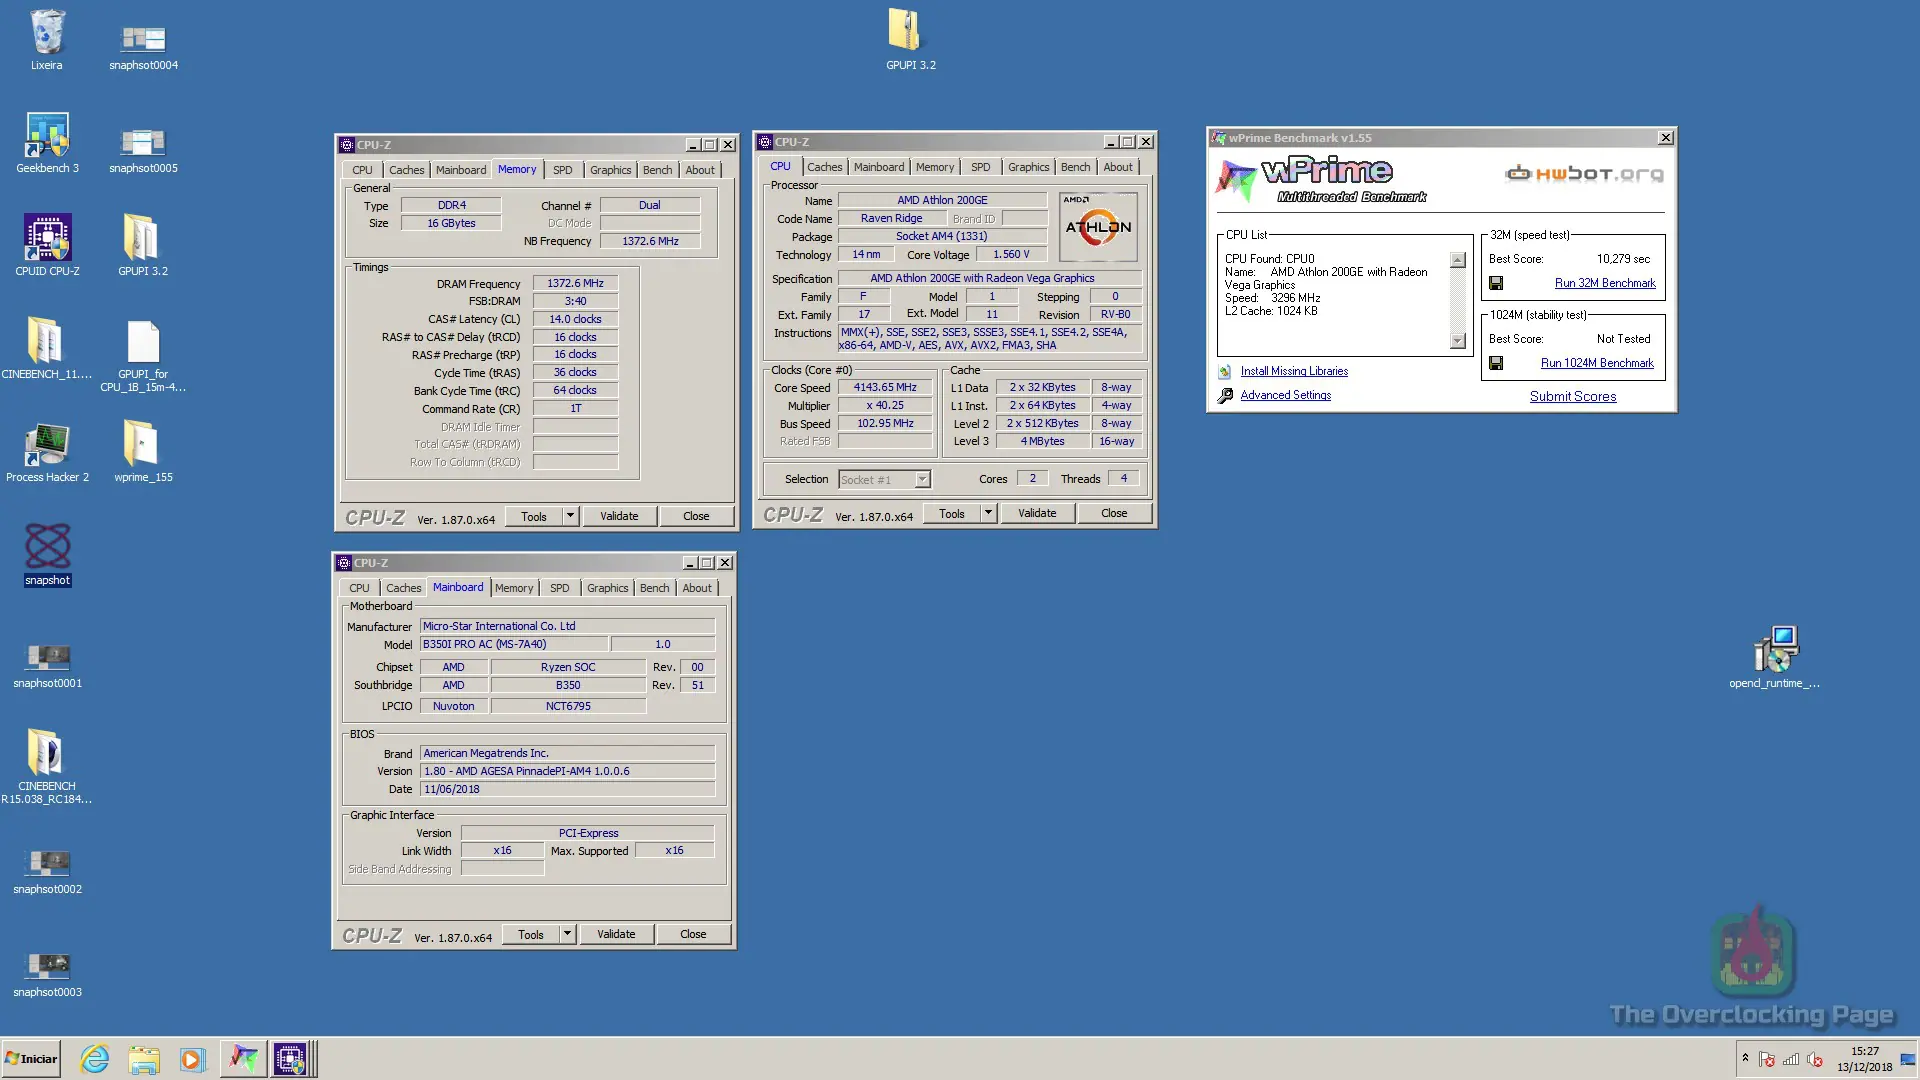Screen dimensions: 1920x1080
Task: Expand Tools dropdown arrow in Mainboard CPU-Z window
Action: 567,934
